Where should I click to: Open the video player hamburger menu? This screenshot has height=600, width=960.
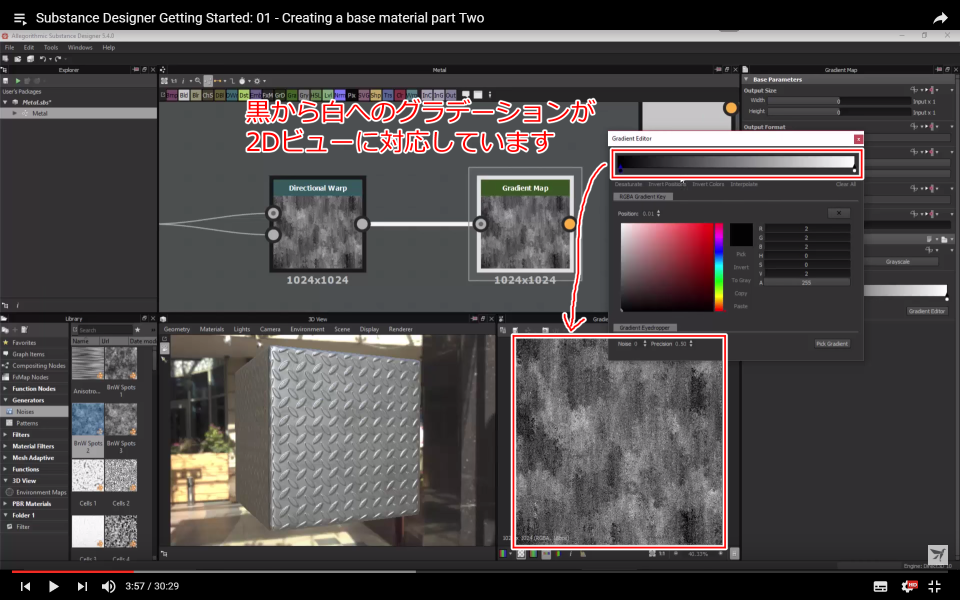(20, 18)
